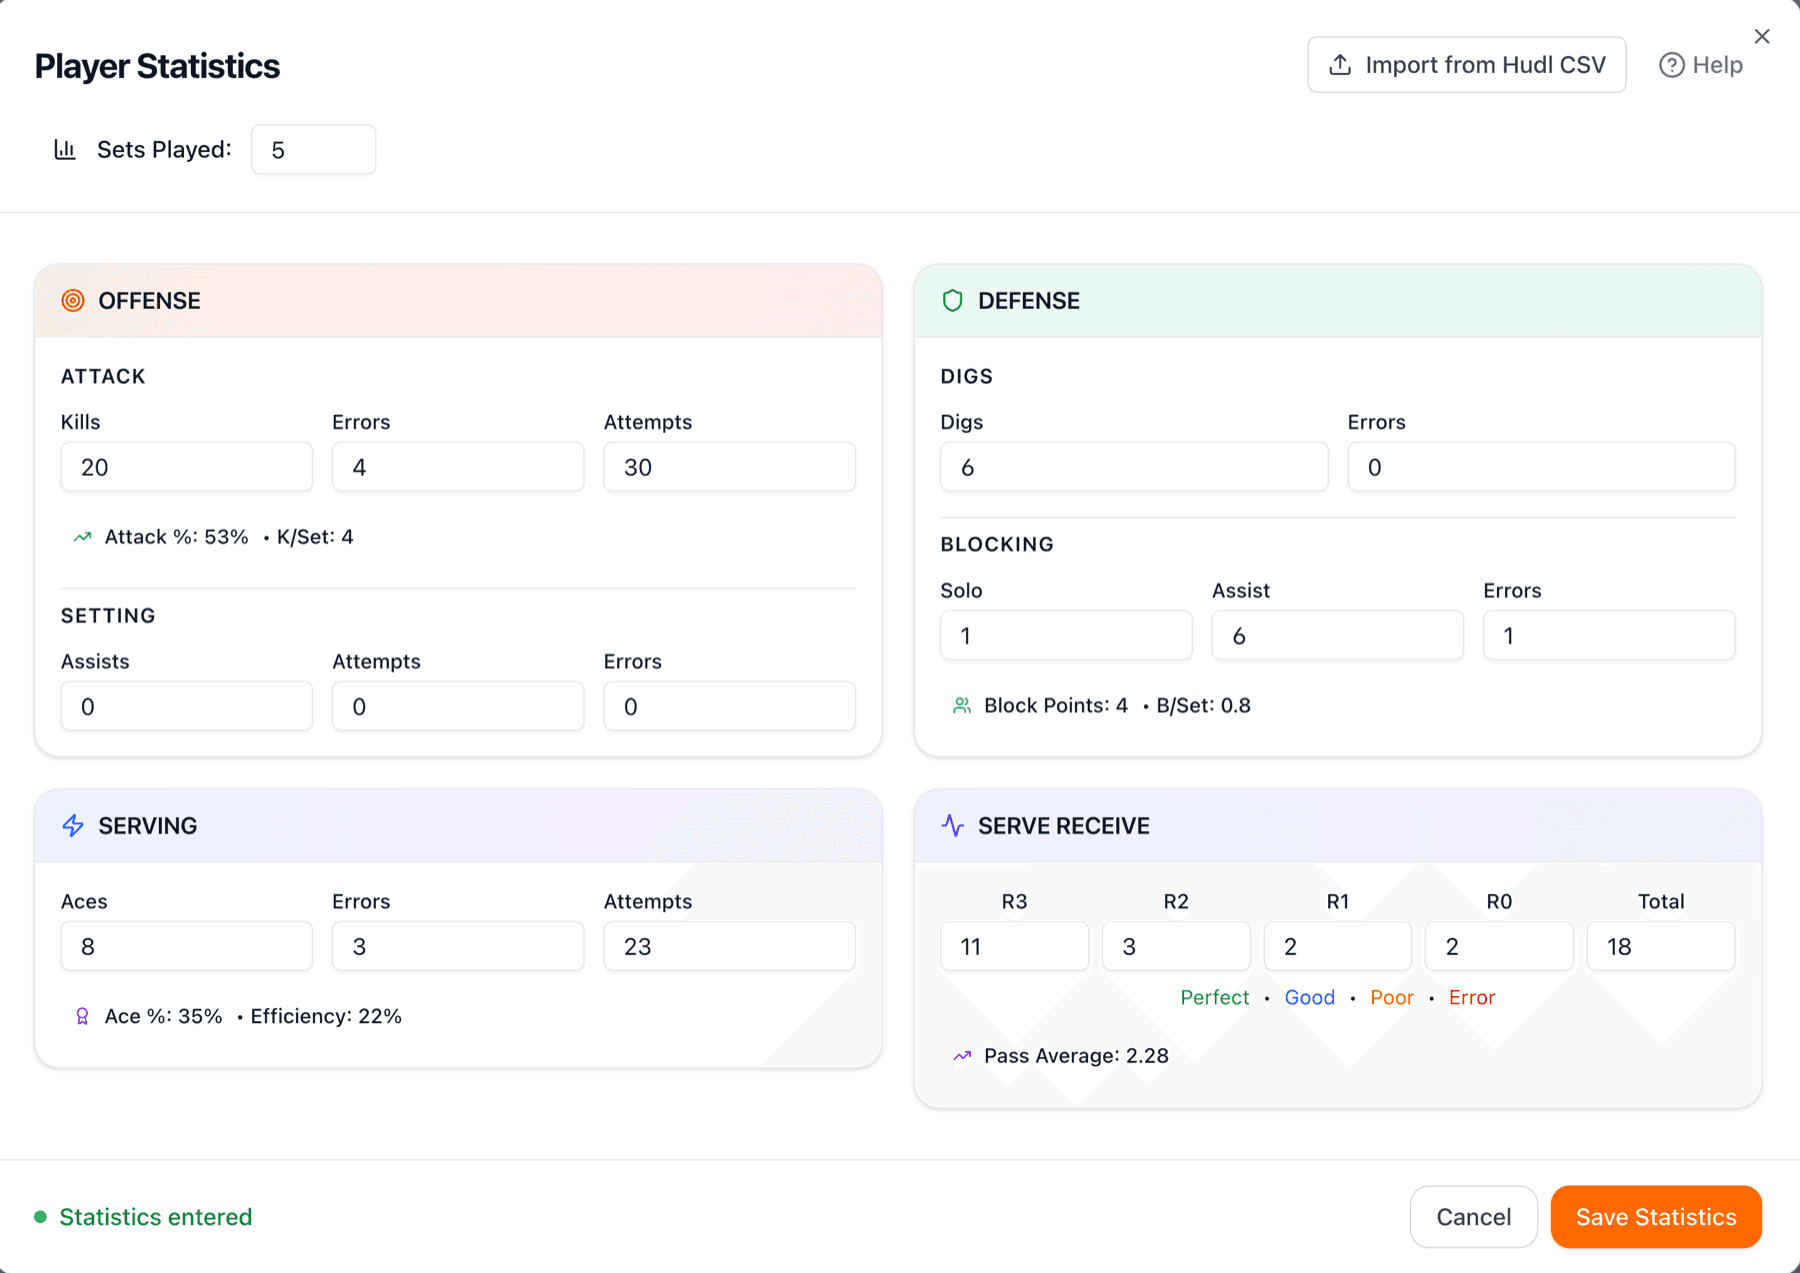Edit the attack Attempts field showing 30
This screenshot has height=1273, width=1800.
coord(730,467)
